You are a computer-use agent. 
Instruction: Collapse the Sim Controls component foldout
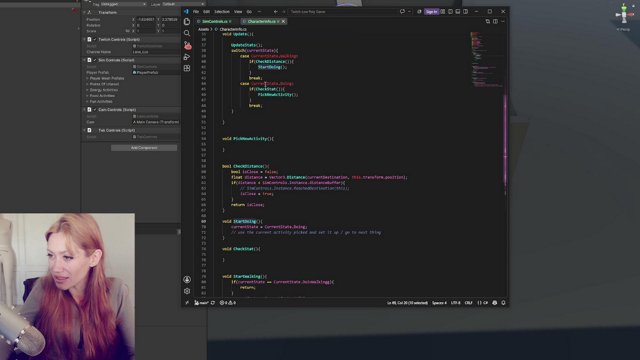pos(84,60)
